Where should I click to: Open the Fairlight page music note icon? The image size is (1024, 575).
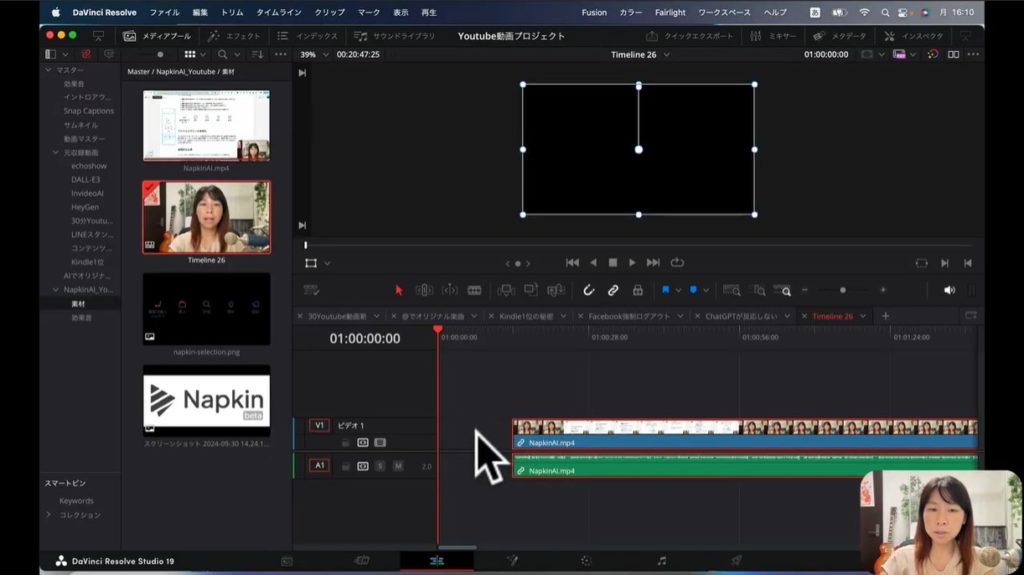661,561
